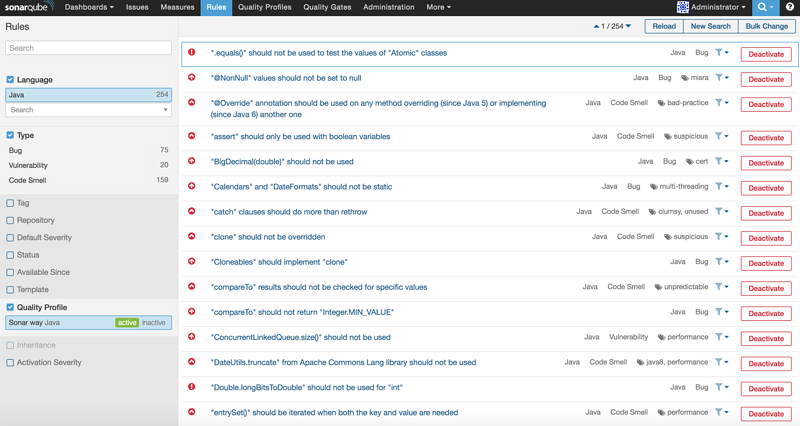Viewport: 800px width, 426px height.
Task: Enable the Status facet checkbox
Action: pyautogui.click(x=10, y=255)
